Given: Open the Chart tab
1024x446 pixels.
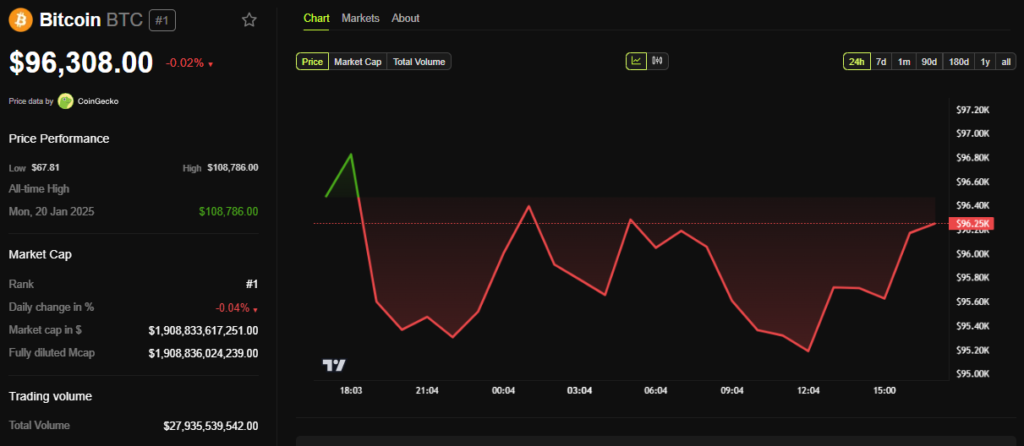Looking at the screenshot, I should coord(316,18).
